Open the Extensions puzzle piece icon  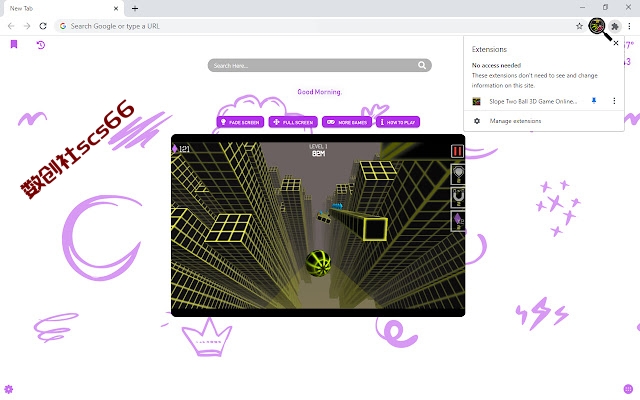[615, 27]
